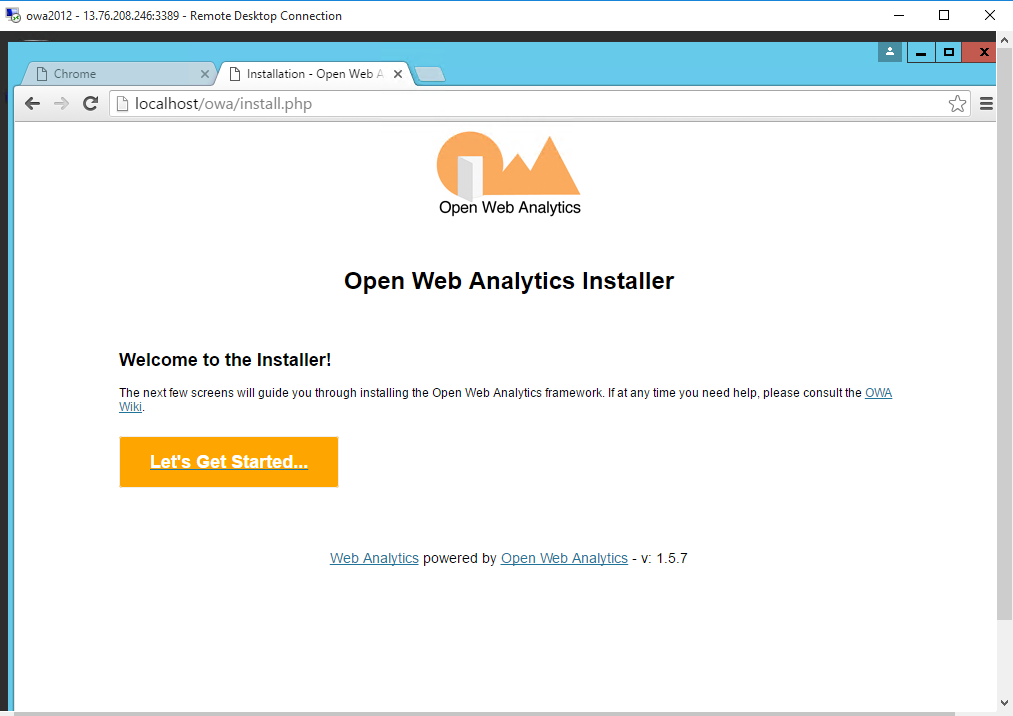Click the user profile icon above the tabs

click(889, 51)
